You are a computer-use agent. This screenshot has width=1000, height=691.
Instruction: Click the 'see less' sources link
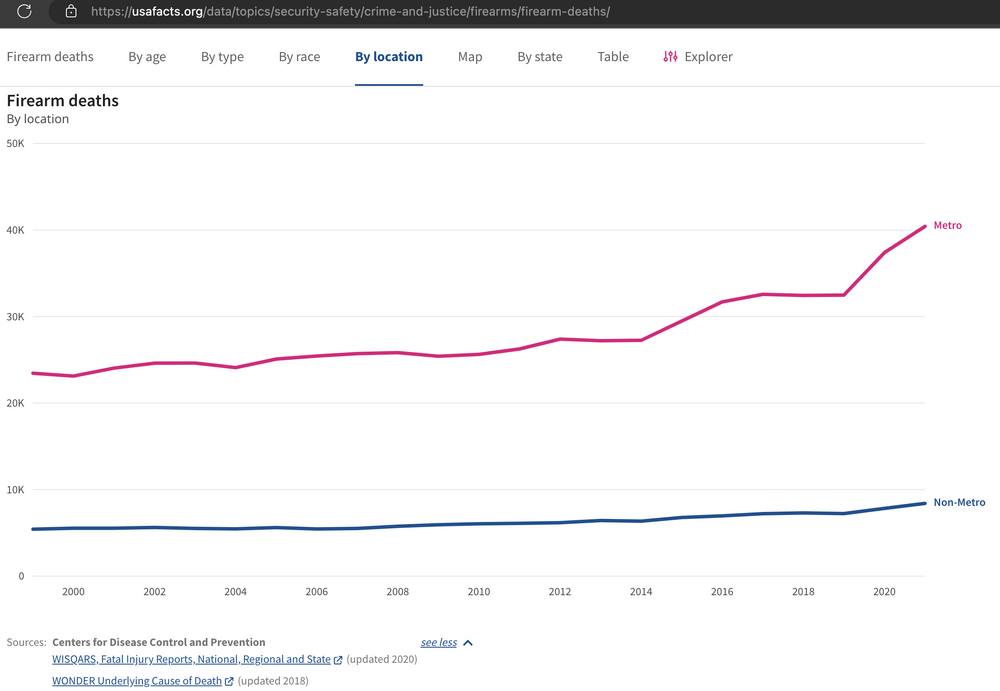(x=438, y=643)
